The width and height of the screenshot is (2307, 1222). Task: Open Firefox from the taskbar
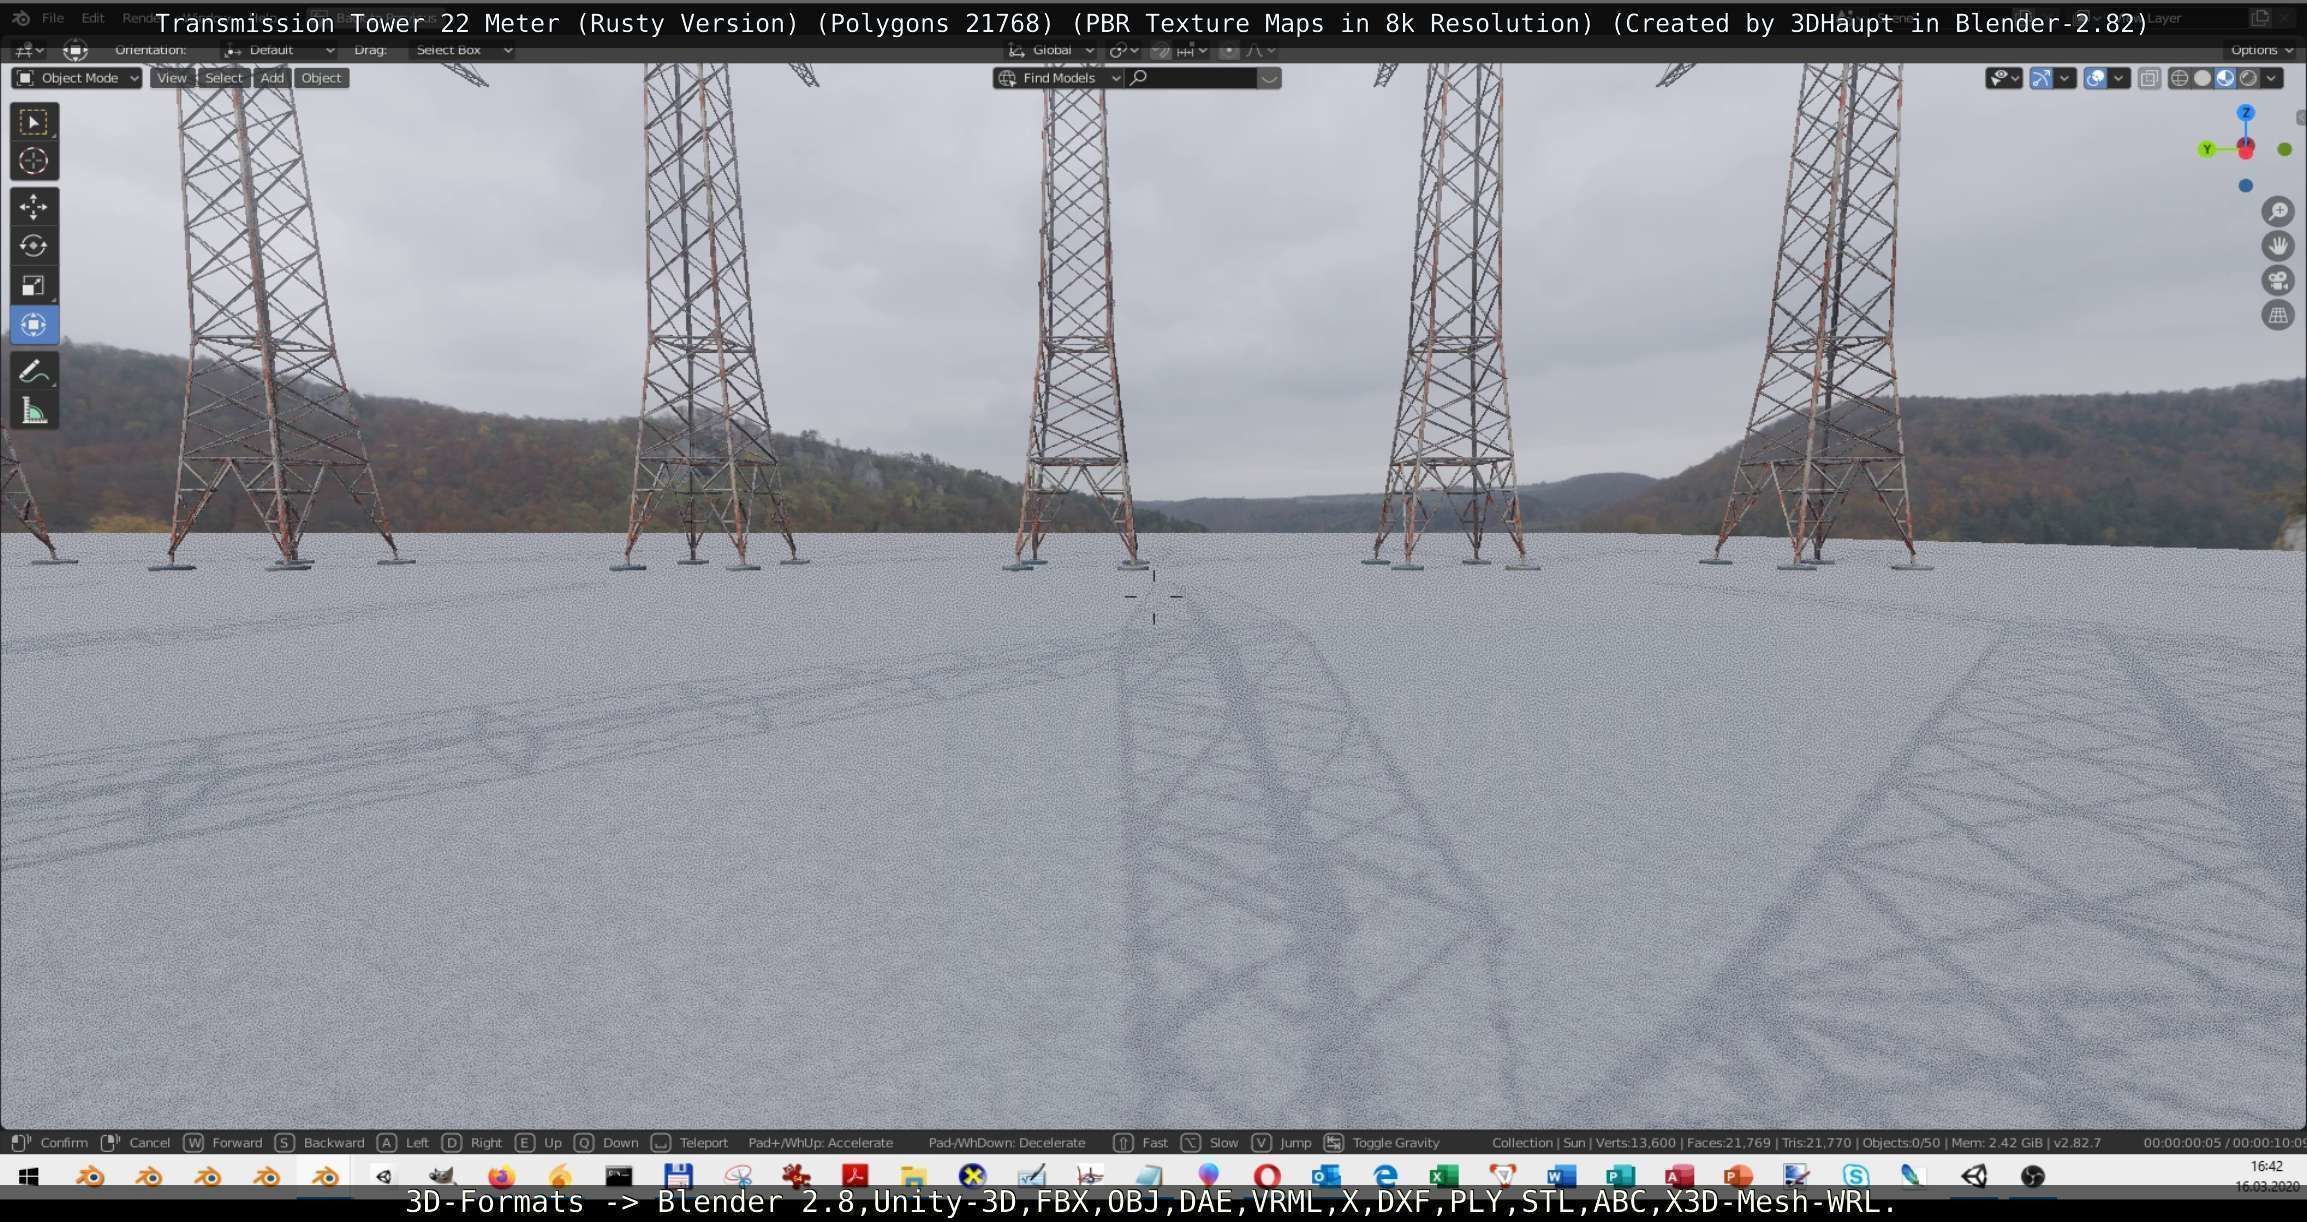[x=501, y=1176]
